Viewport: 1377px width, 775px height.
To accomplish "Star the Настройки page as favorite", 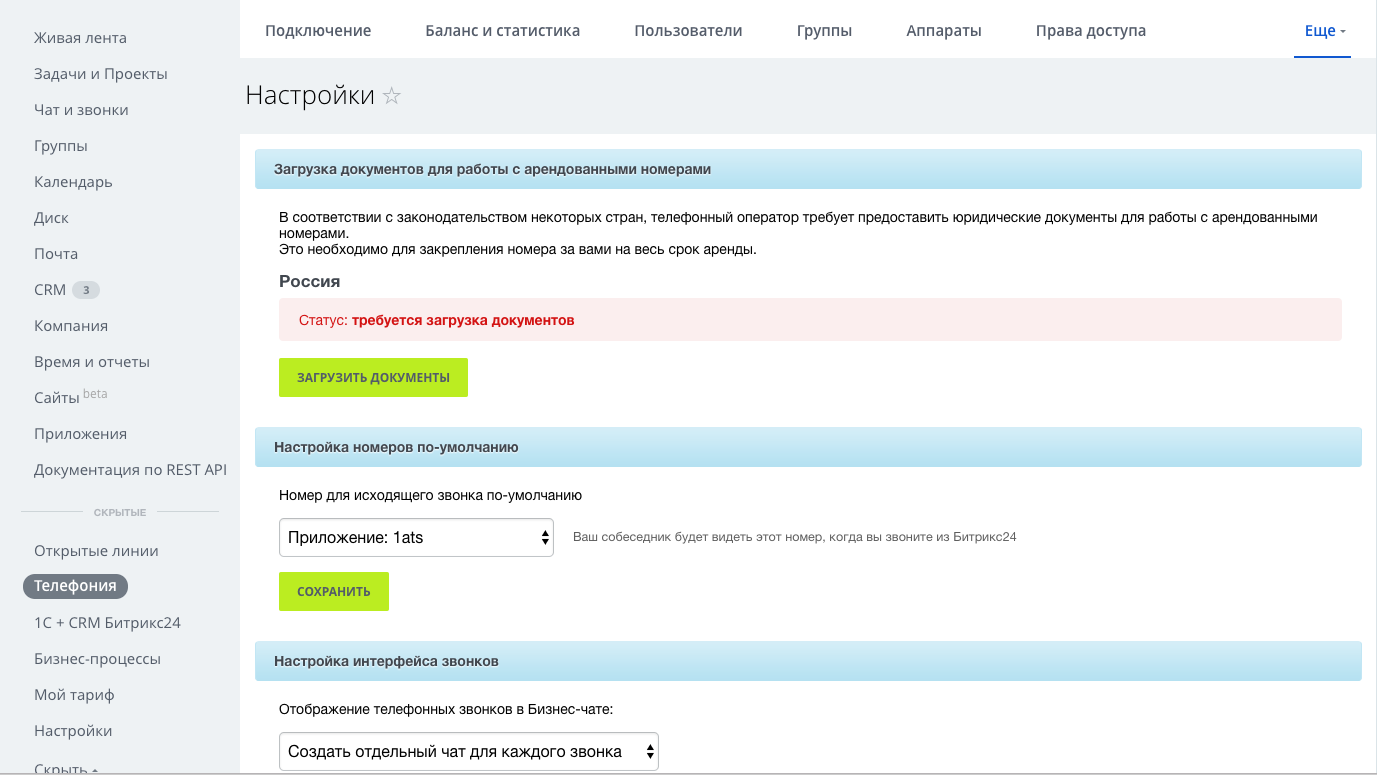I will 392,96.
